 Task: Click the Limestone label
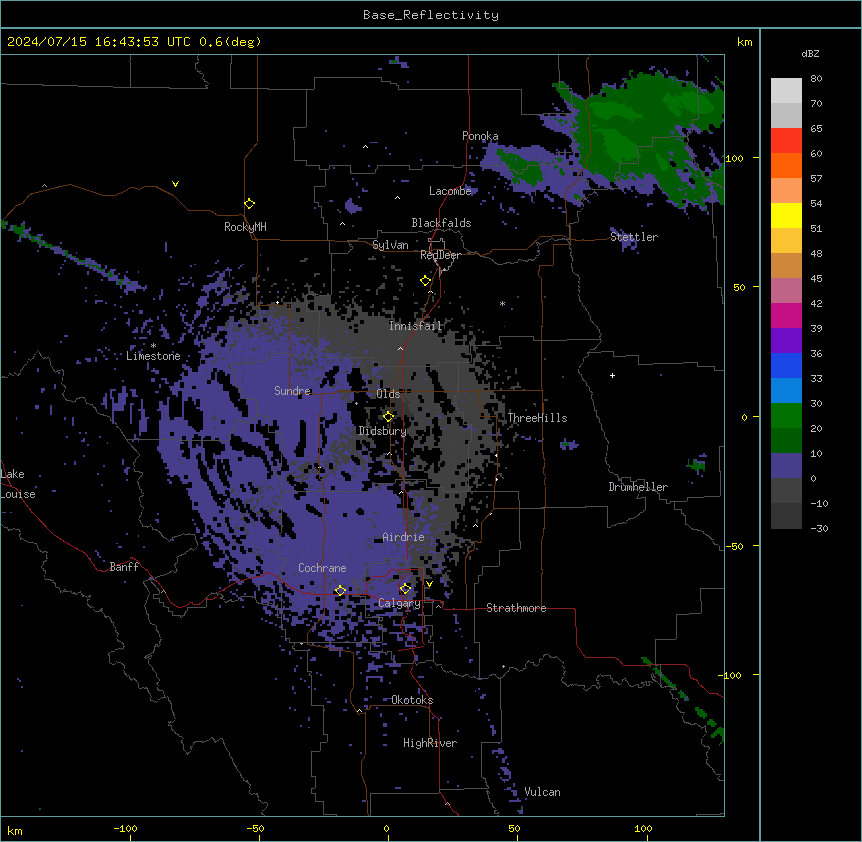[153, 356]
